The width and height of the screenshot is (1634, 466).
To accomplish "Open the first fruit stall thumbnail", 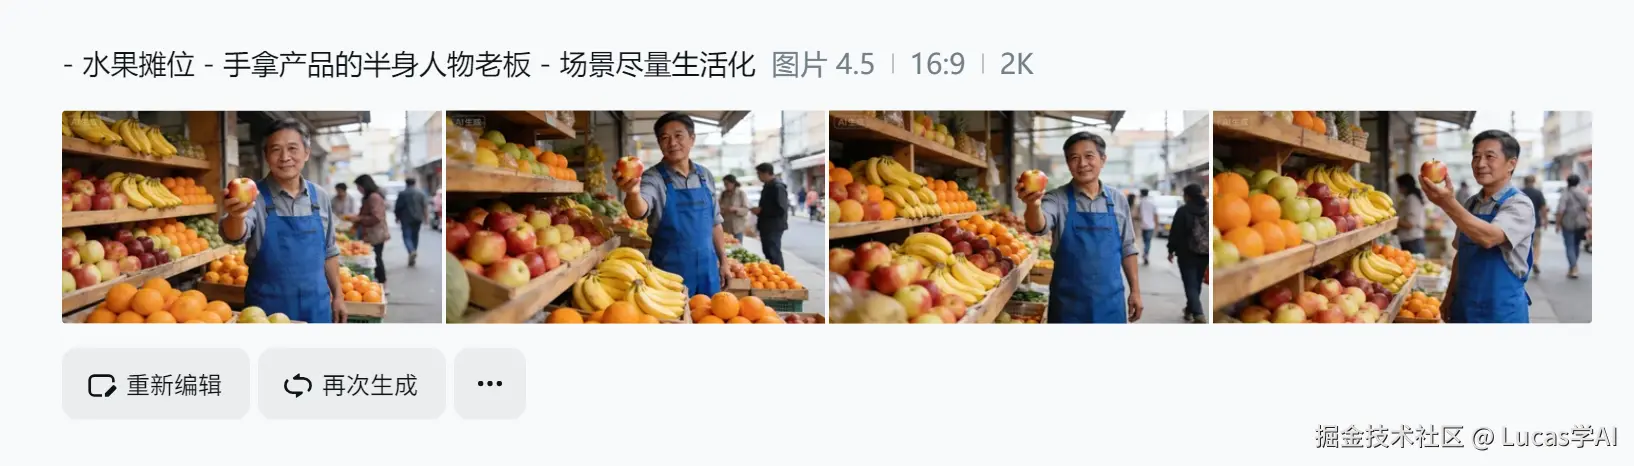I will coord(252,217).
